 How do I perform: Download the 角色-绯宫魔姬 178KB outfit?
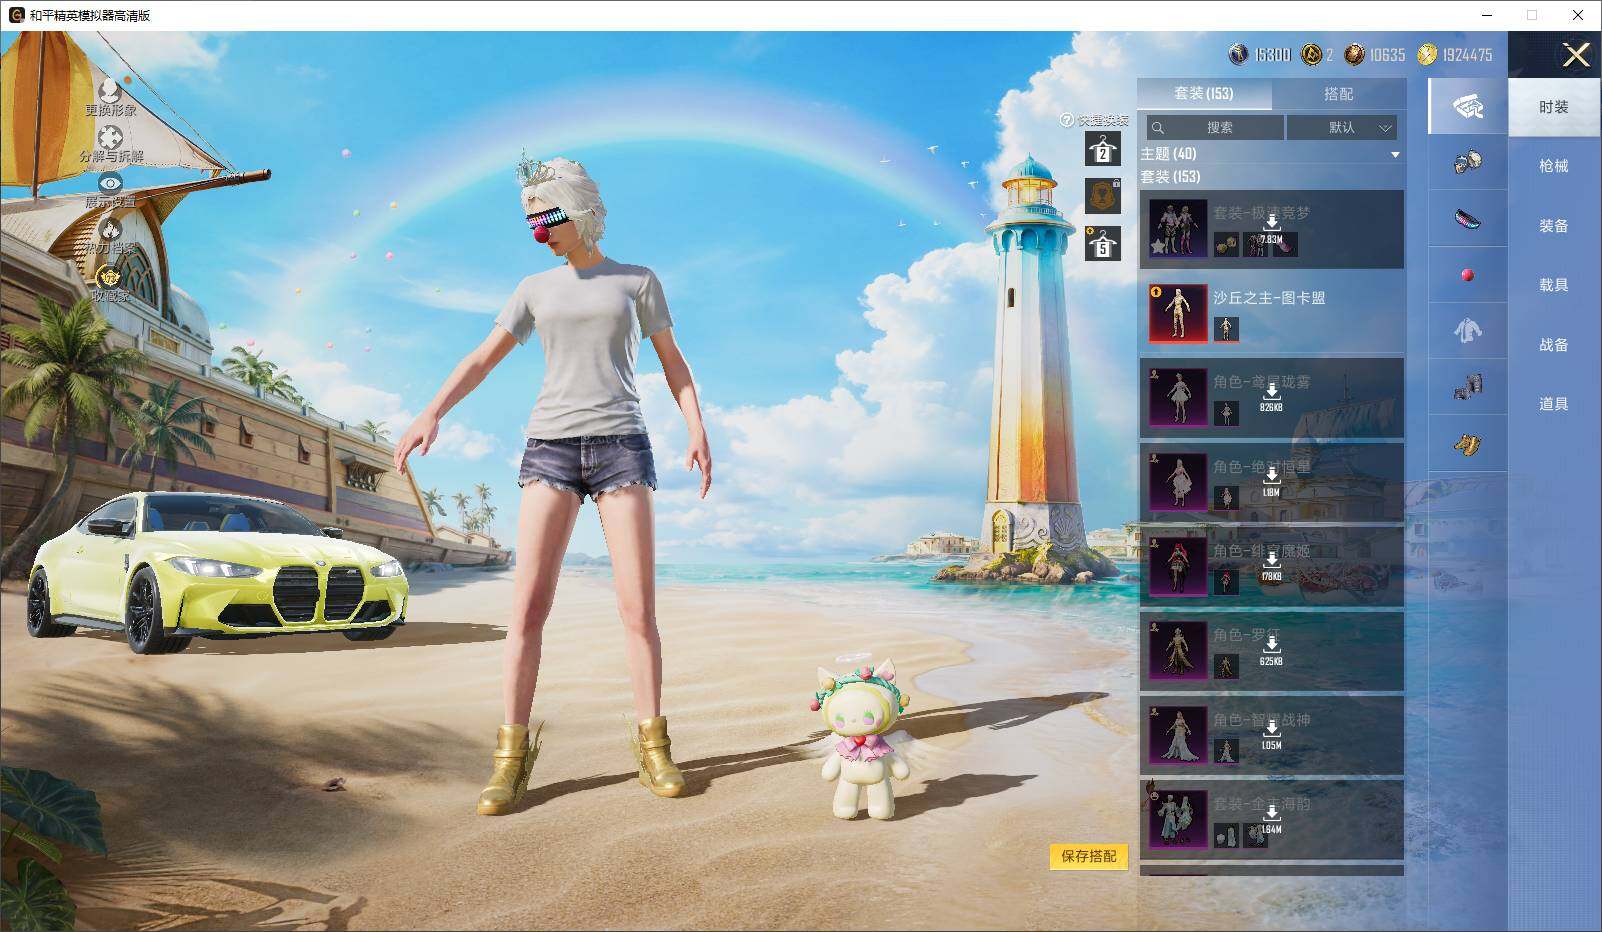click(1271, 565)
